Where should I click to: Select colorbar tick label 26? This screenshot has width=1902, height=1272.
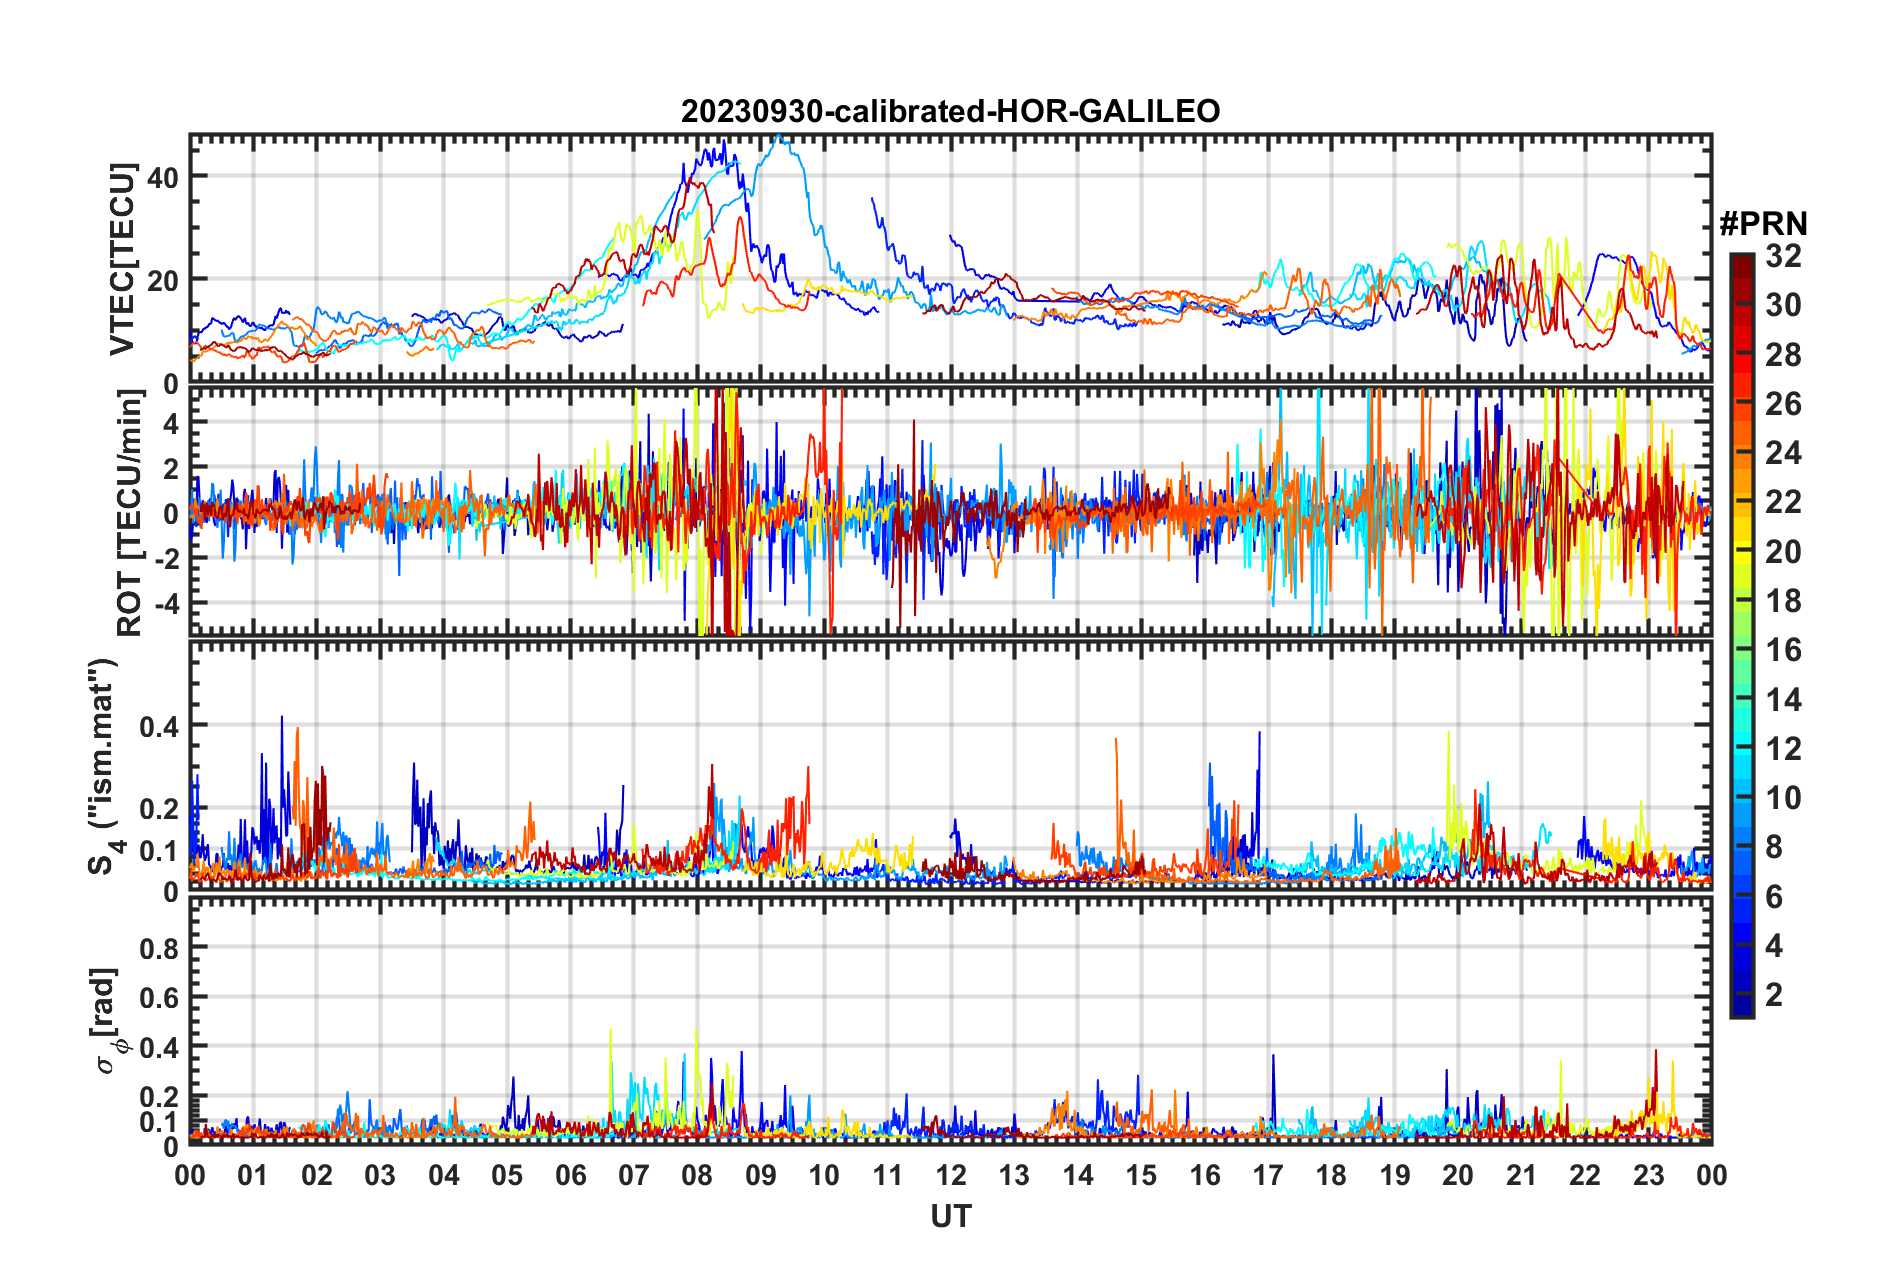pos(1783,404)
